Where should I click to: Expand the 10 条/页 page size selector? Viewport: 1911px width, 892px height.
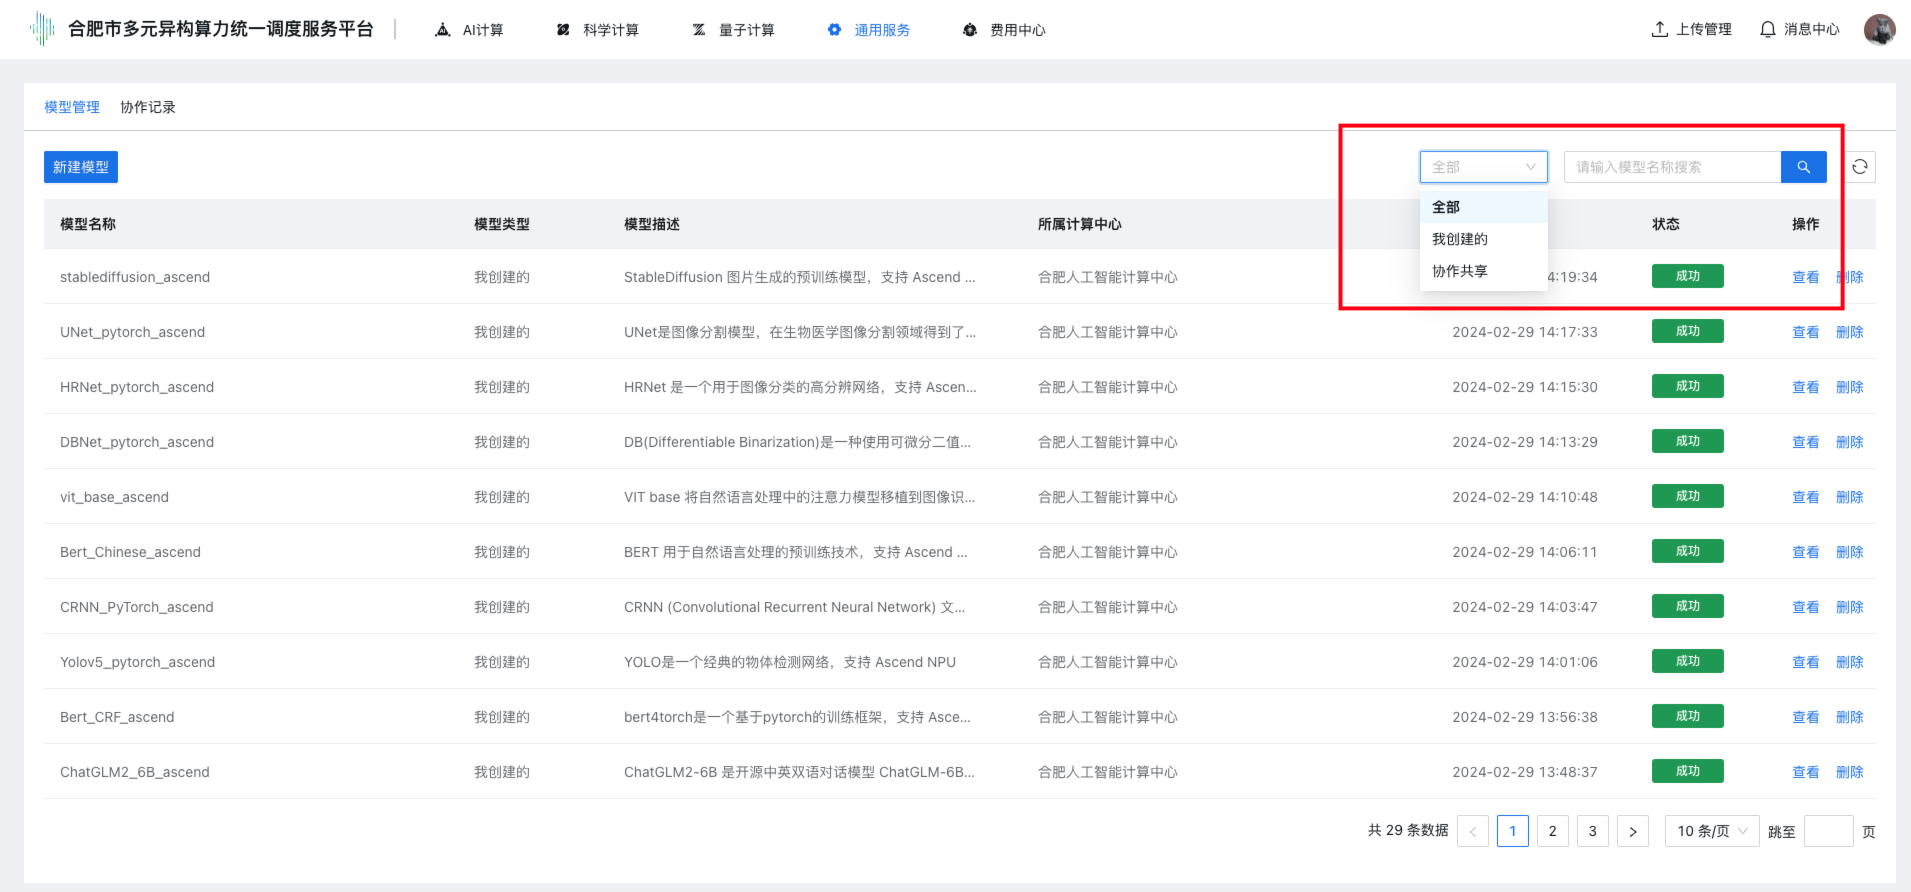point(1711,831)
